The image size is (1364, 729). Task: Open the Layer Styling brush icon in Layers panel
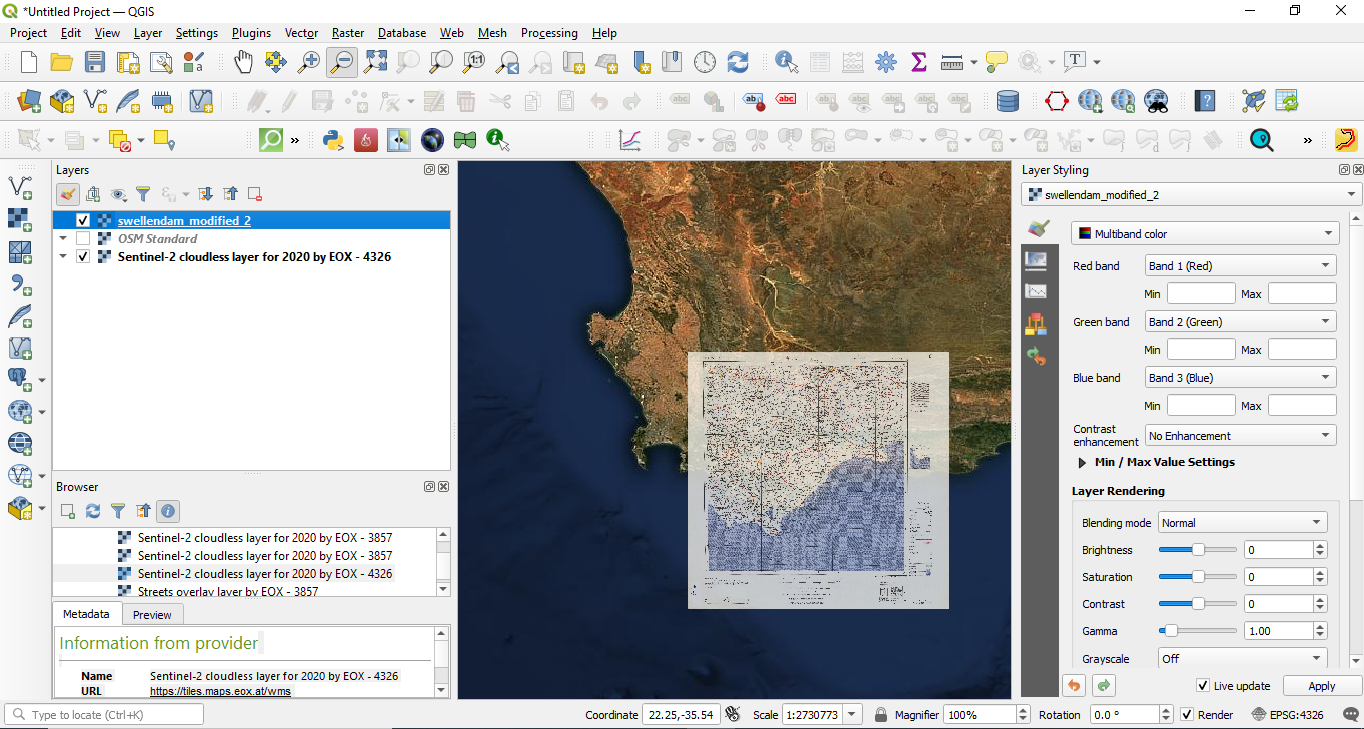click(x=68, y=194)
